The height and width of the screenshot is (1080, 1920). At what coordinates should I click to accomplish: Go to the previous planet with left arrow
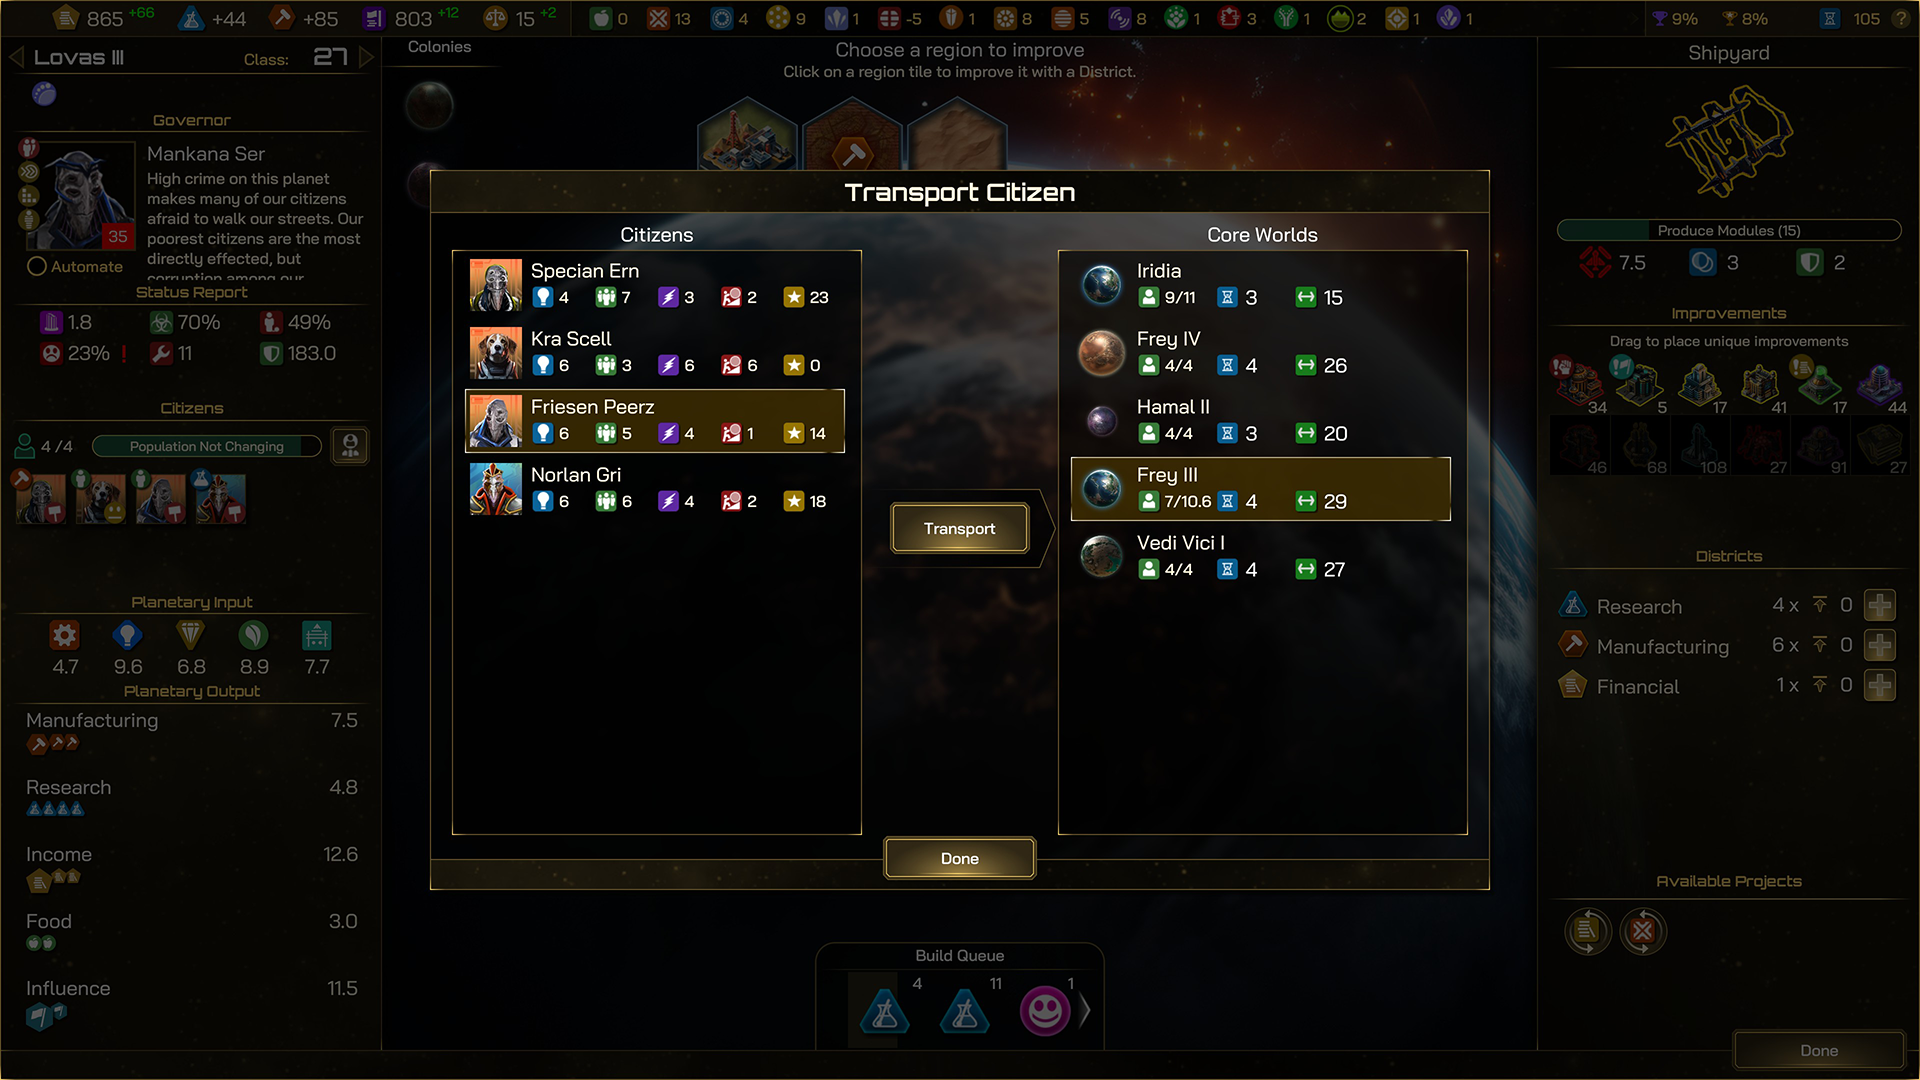[16, 57]
